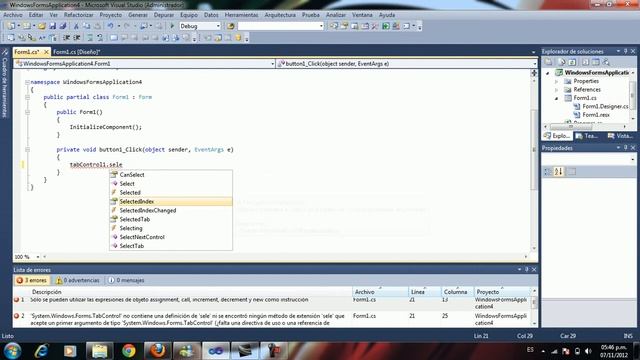Open the Proyecto menu
The width and height of the screenshot is (640, 360).
coord(111,15)
